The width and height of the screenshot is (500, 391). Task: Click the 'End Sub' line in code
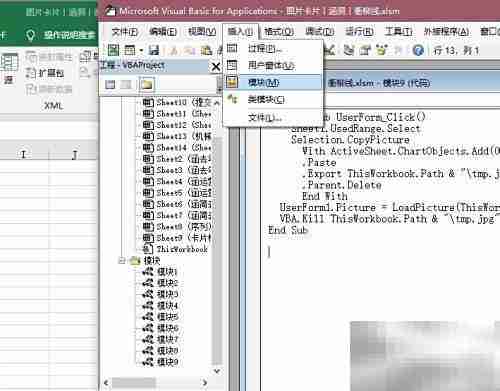288,230
